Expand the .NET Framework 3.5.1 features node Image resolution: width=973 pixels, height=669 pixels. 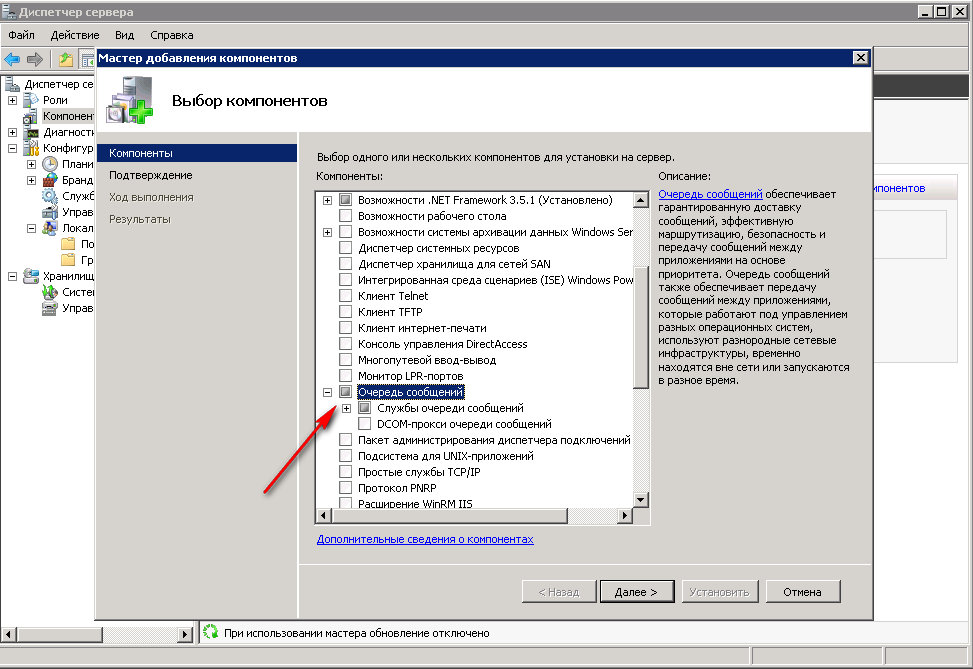click(327, 200)
